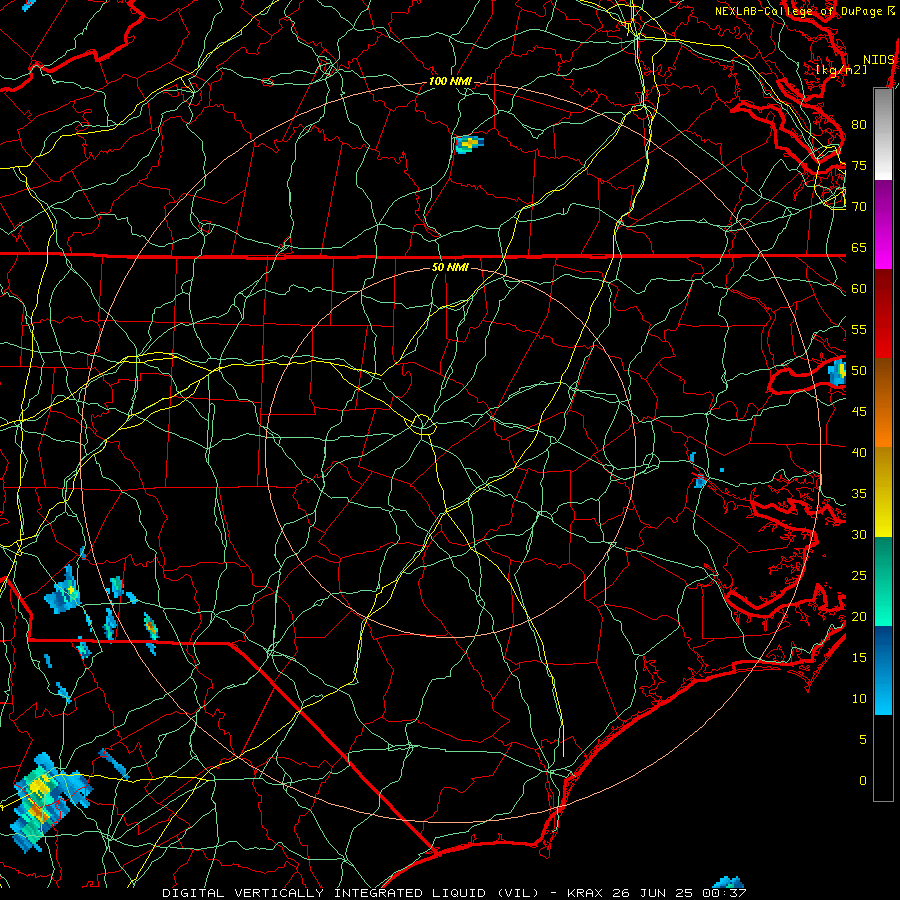This screenshot has height=900, width=900.
Task: Click the magenta band of the legend
Action: tap(883, 225)
